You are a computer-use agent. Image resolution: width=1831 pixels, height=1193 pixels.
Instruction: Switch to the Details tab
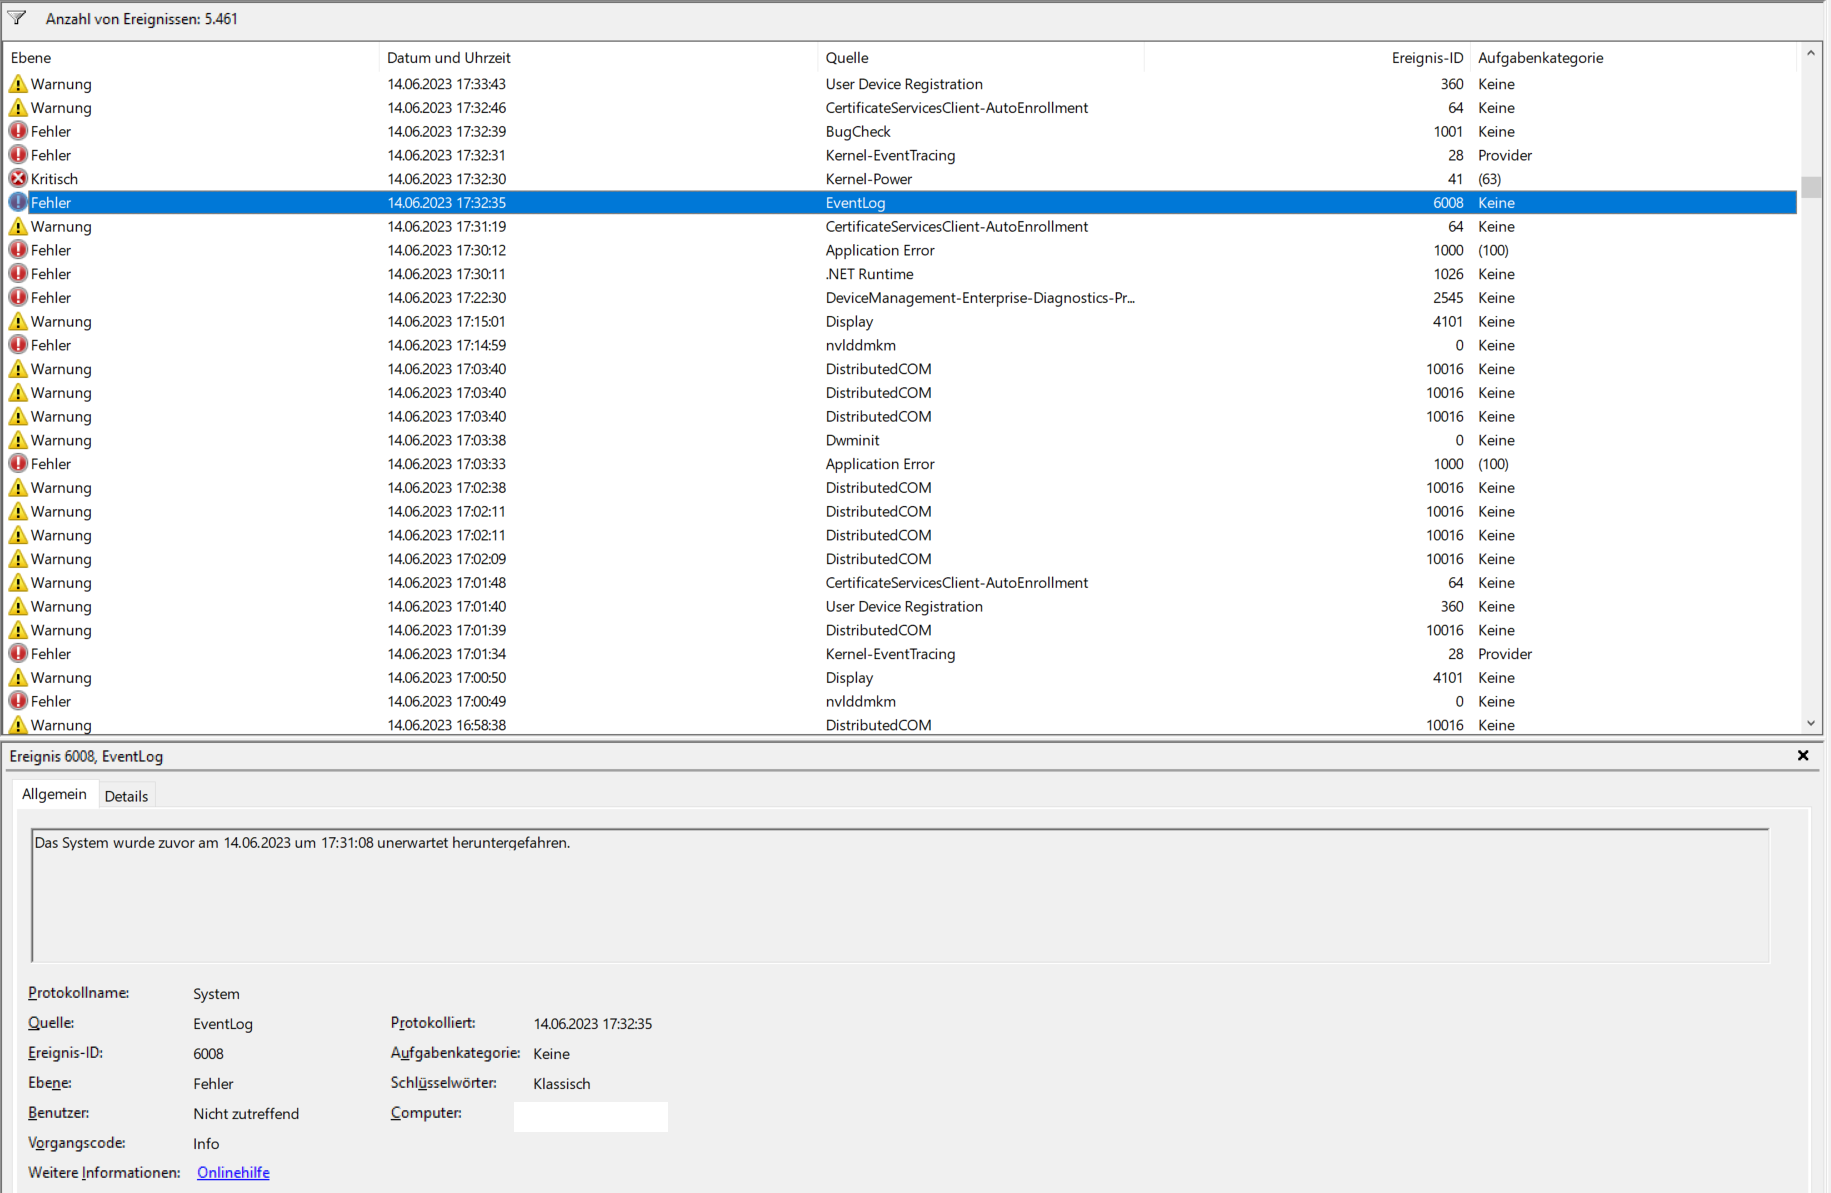click(x=126, y=796)
